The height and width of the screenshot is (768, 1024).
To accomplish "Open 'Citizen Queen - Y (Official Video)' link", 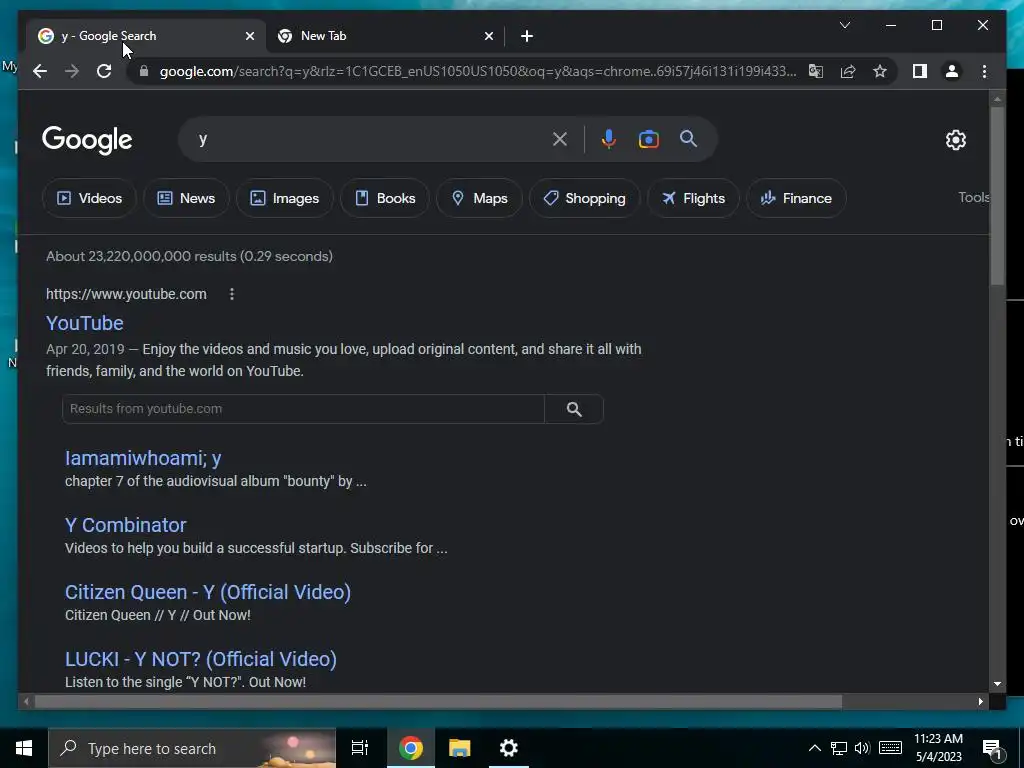I will (208, 592).
